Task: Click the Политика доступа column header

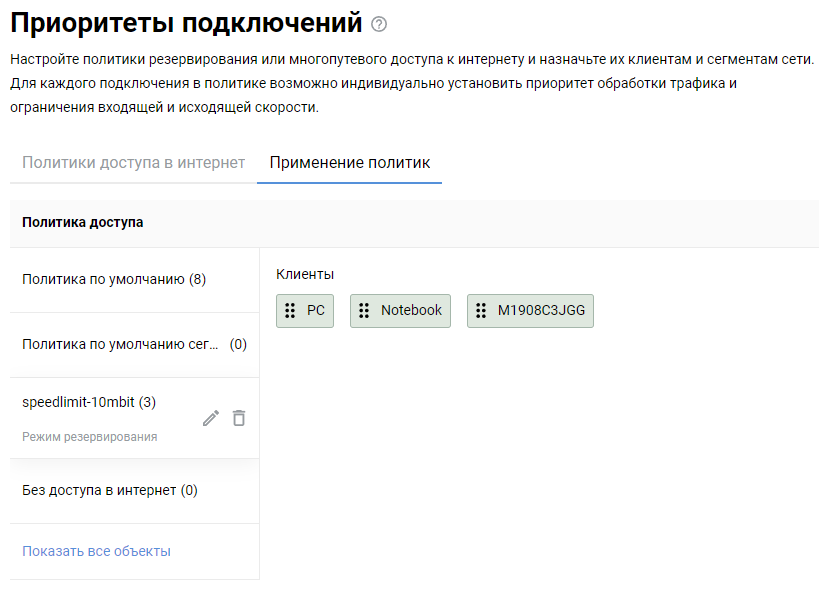Action: pos(82,222)
